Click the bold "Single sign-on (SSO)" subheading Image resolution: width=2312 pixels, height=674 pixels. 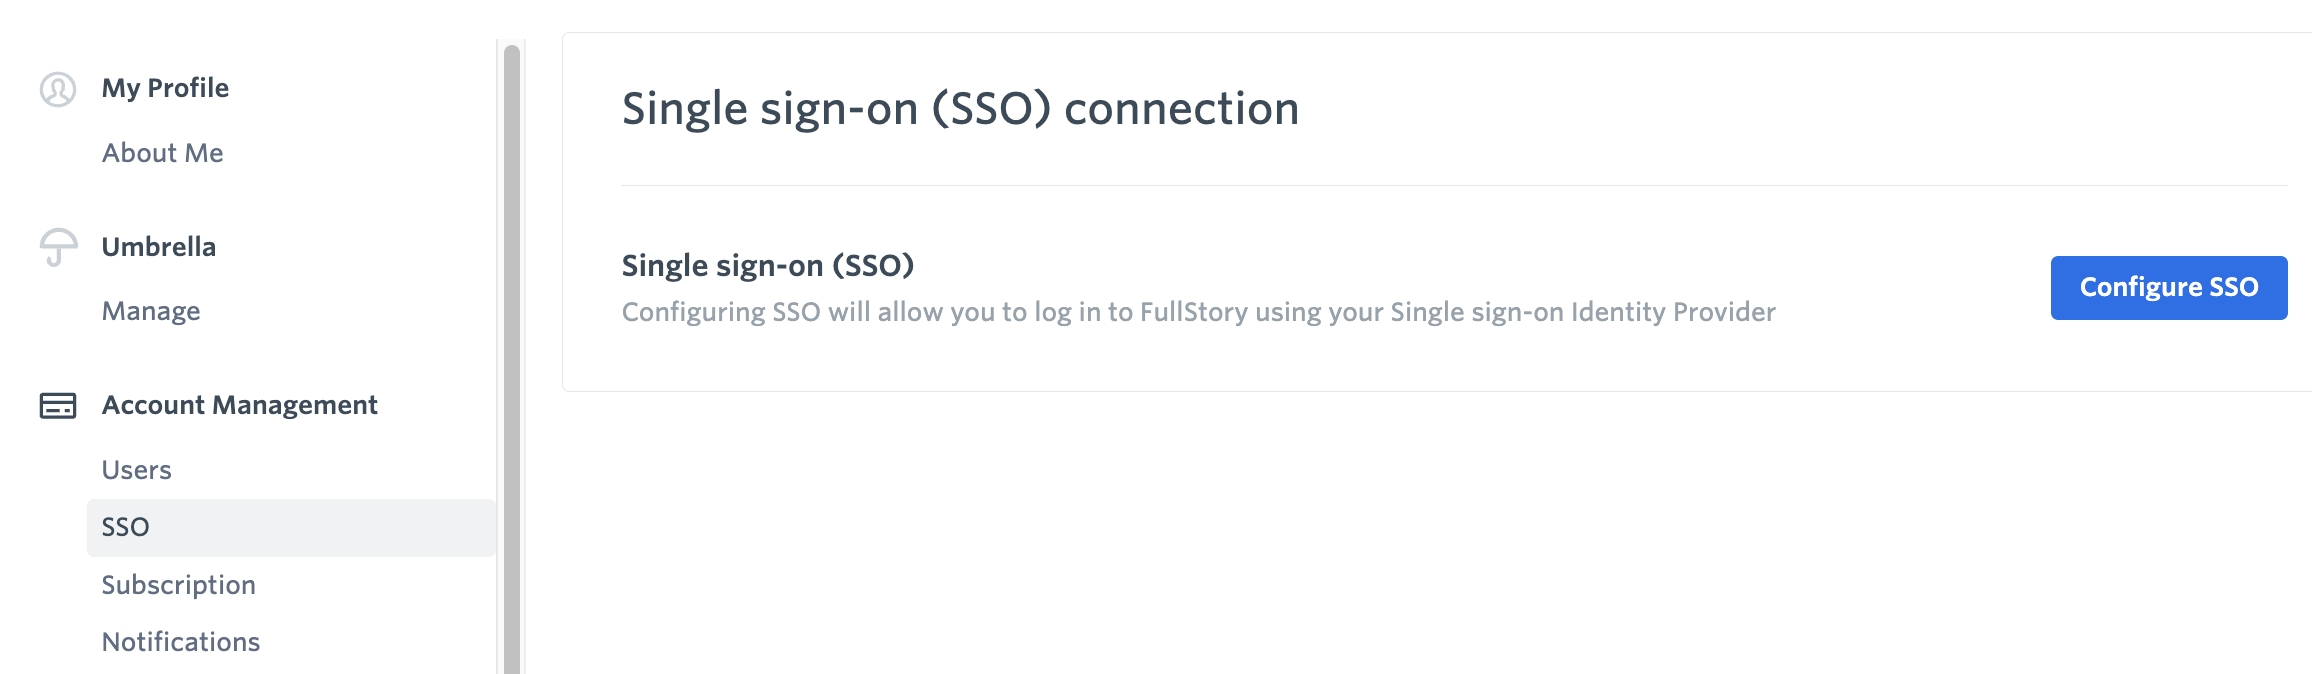click(x=767, y=265)
